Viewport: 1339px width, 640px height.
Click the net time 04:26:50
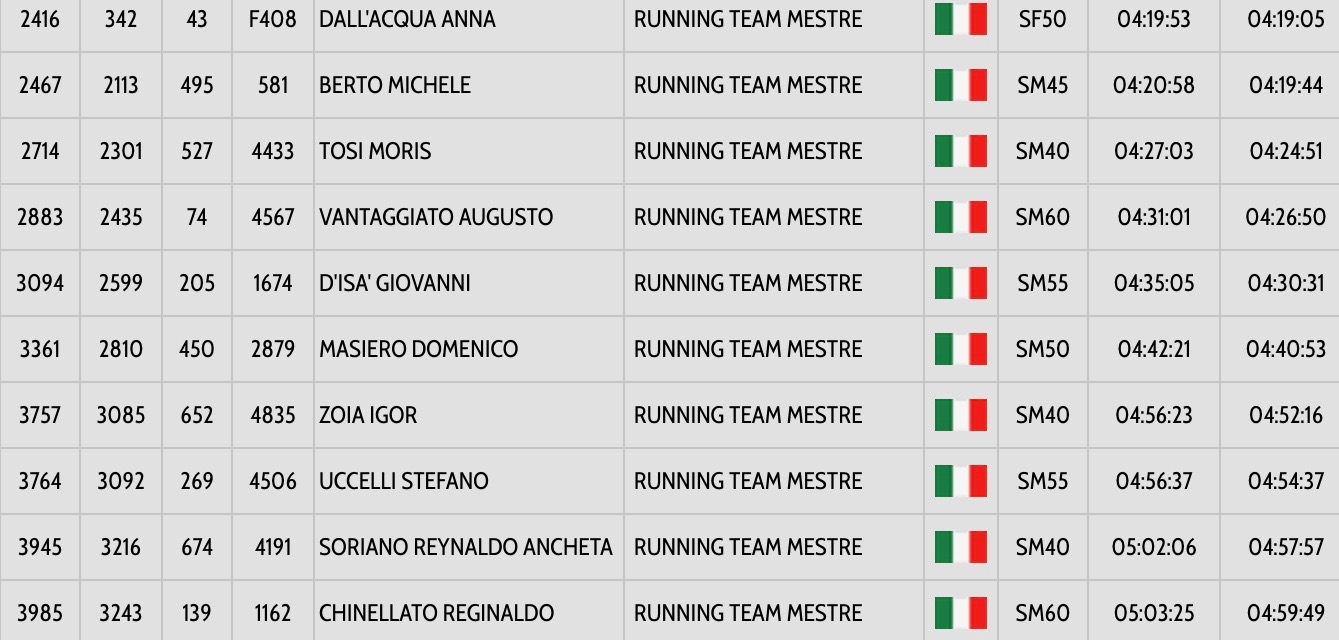click(x=1285, y=217)
